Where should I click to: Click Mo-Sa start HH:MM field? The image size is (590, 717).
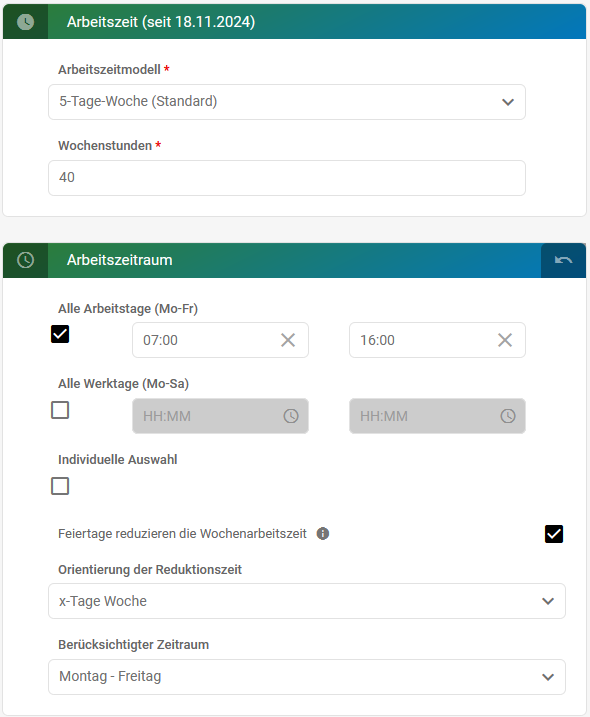(220, 416)
